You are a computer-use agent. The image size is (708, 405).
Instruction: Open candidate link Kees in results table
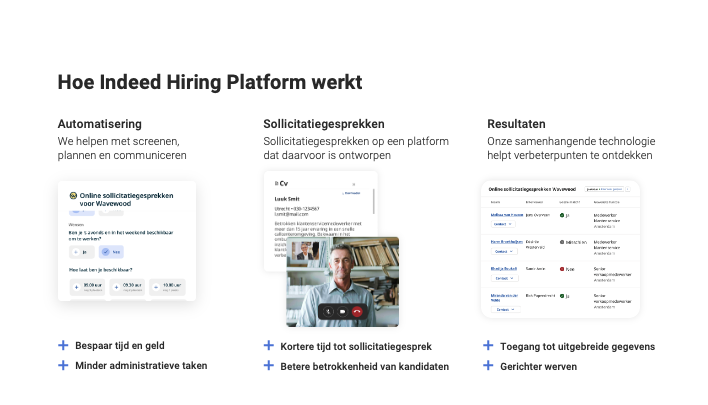pyautogui.click(x=507, y=242)
